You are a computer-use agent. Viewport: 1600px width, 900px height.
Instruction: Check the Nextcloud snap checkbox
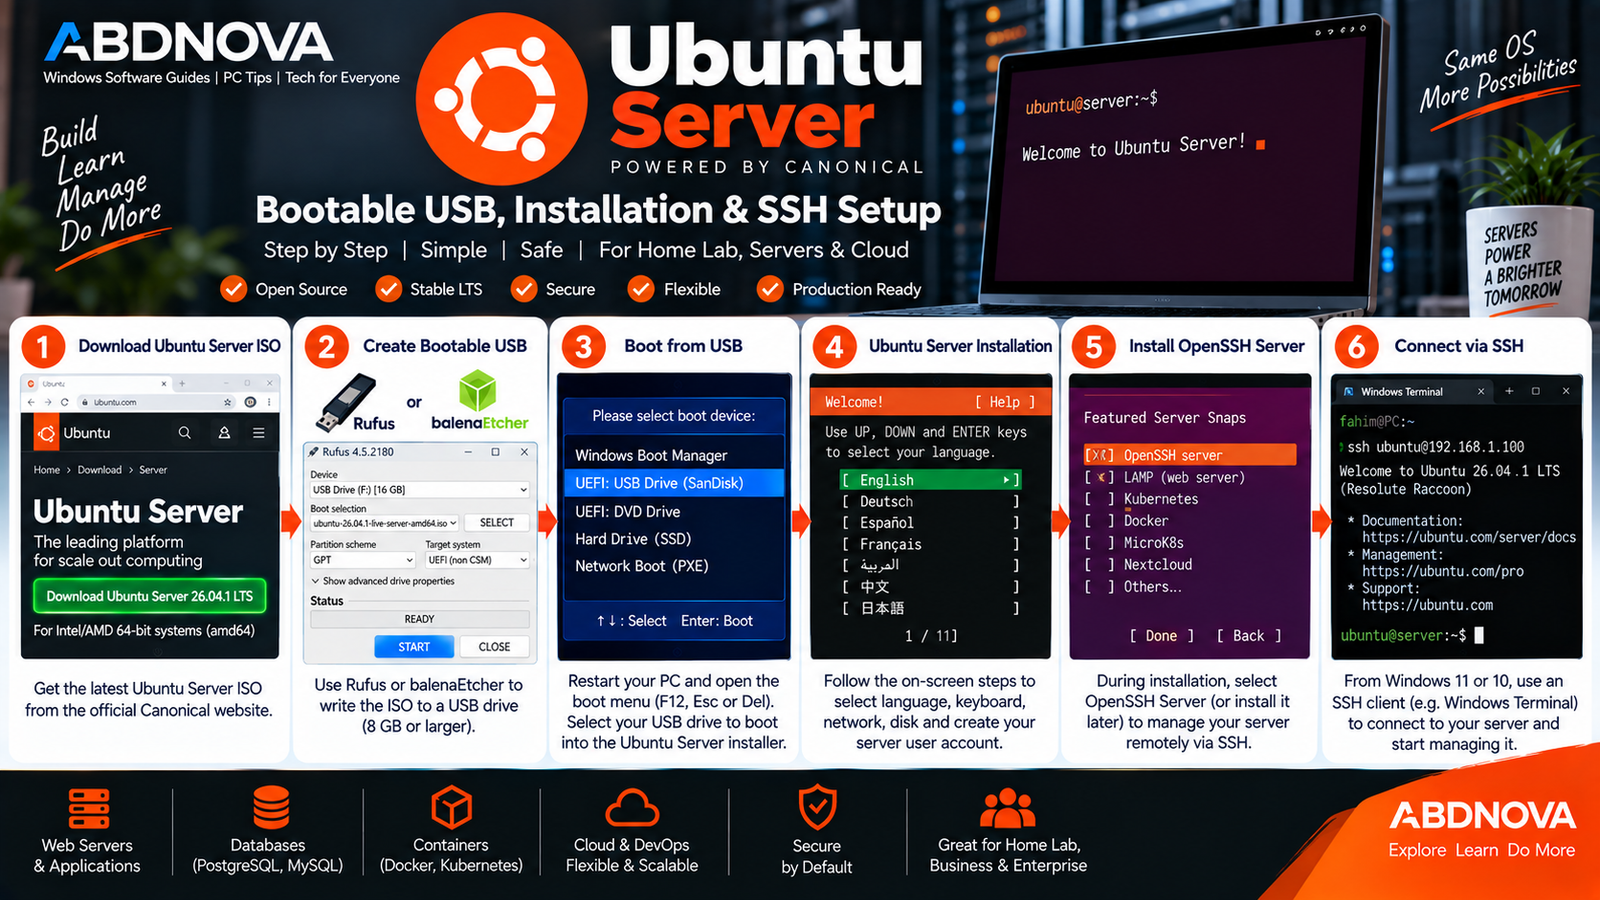coord(1099,565)
